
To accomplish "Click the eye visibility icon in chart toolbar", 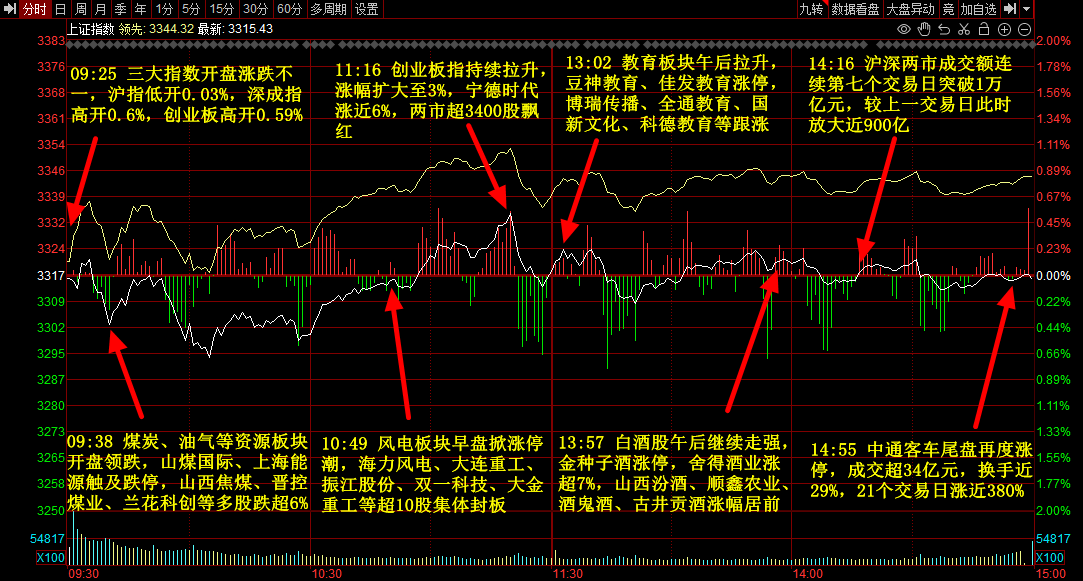I will (x=906, y=28).
